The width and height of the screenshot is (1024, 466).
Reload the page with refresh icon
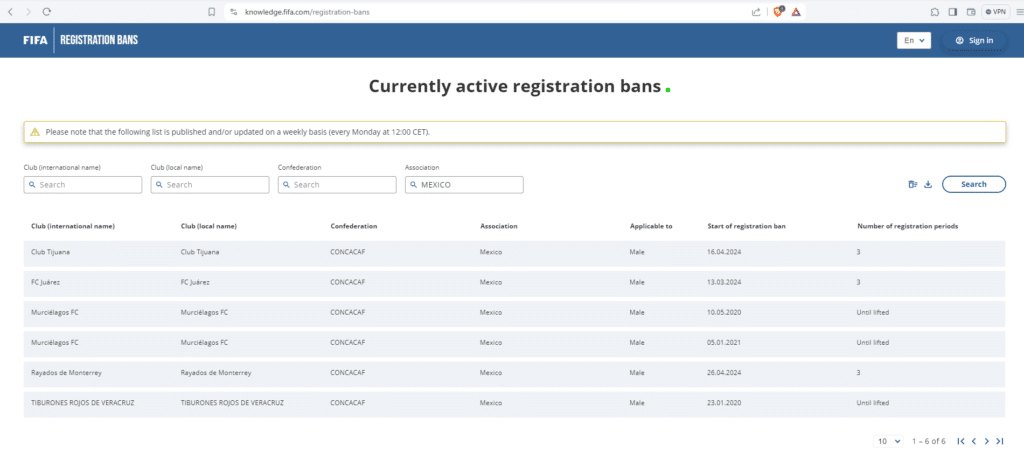tap(47, 11)
